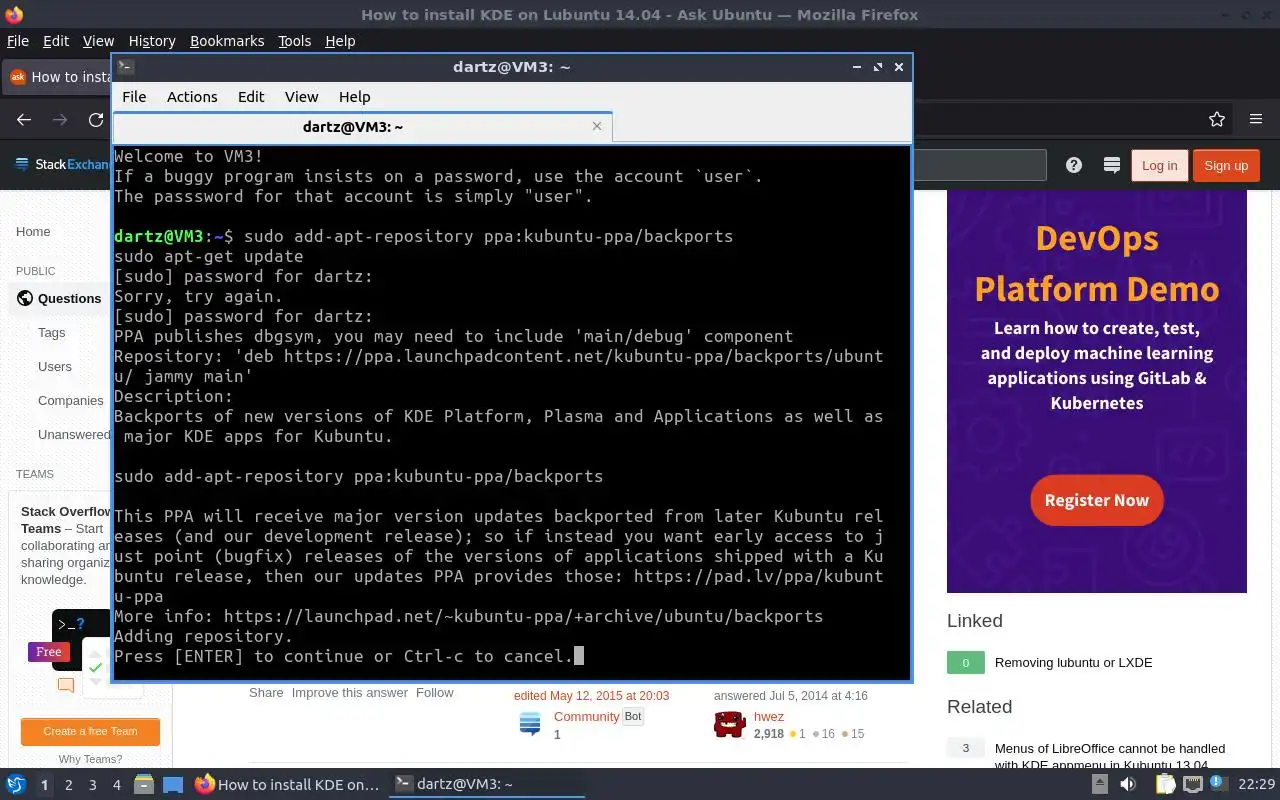
Task: Click Register Now in the DevOps ad
Action: pos(1096,500)
